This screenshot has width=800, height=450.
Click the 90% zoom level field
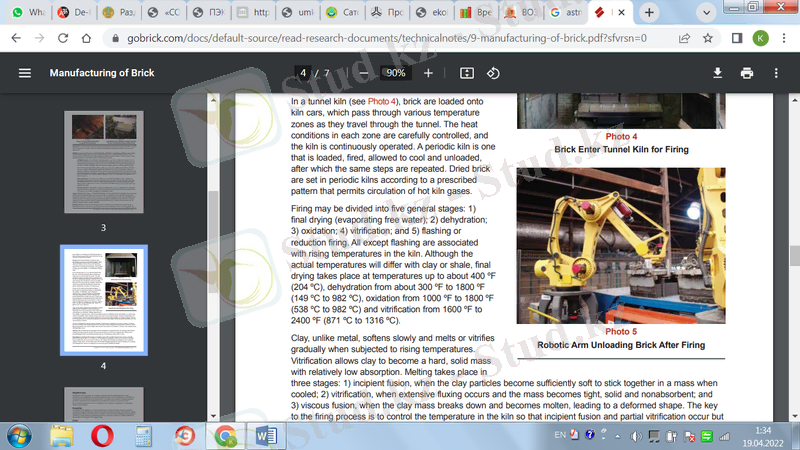pos(395,73)
